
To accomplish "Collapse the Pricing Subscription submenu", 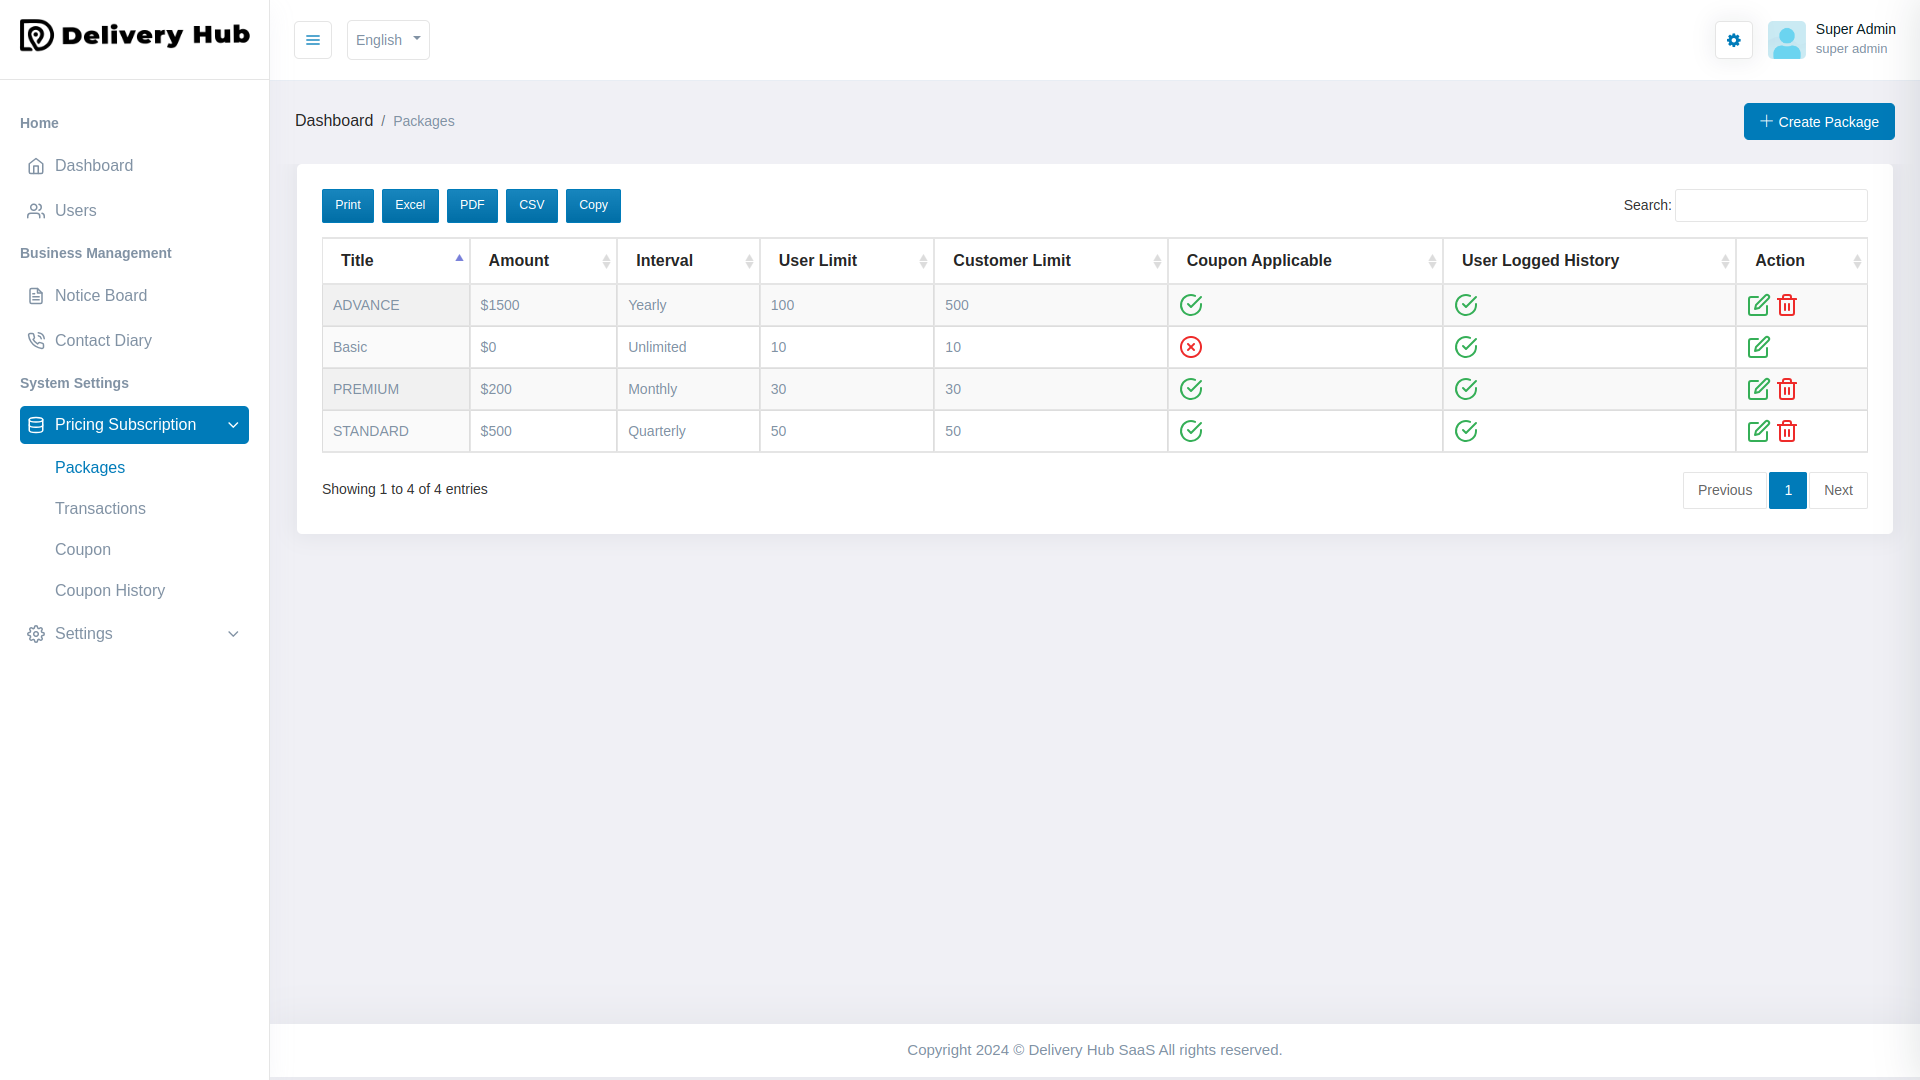I will pos(233,425).
